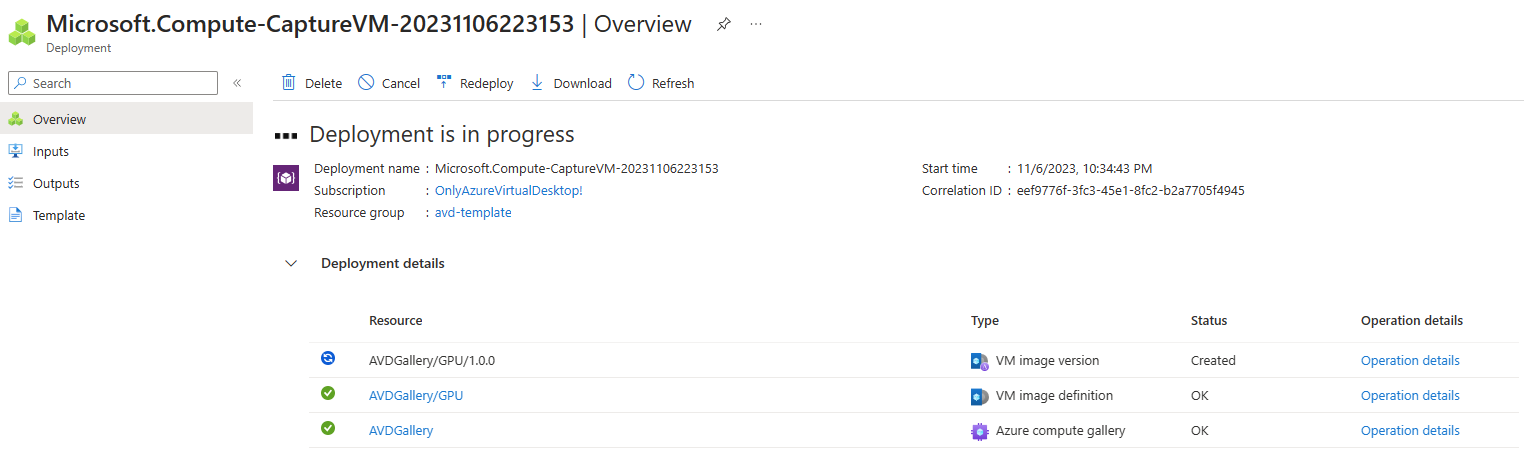The image size is (1524, 473).
Task: Click the Delete toolbar label
Action: [x=323, y=84]
